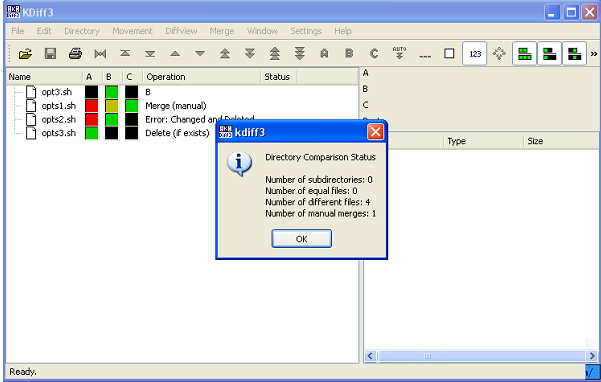Toggle the dotted show-whitespace-characters icon
Screen dimensions: 601x382
(x=425, y=56)
